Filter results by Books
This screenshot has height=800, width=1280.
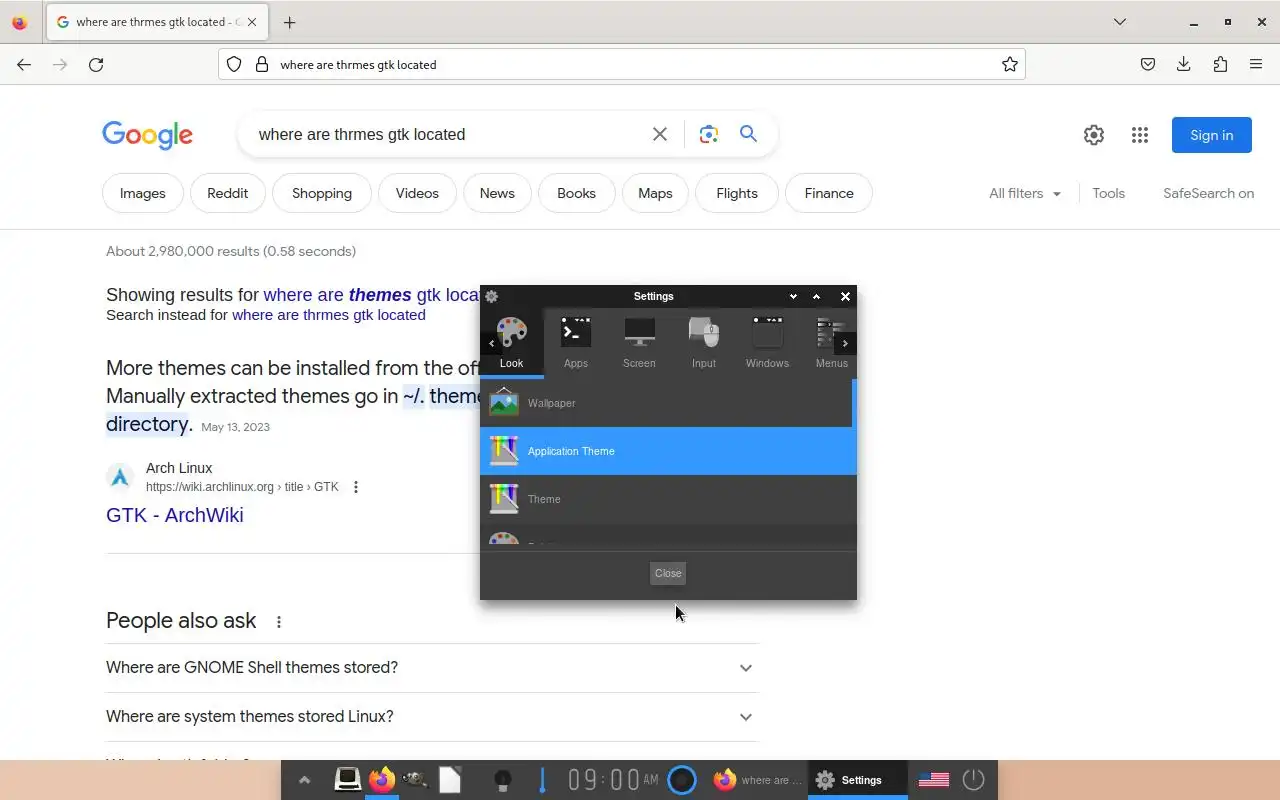(576, 193)
